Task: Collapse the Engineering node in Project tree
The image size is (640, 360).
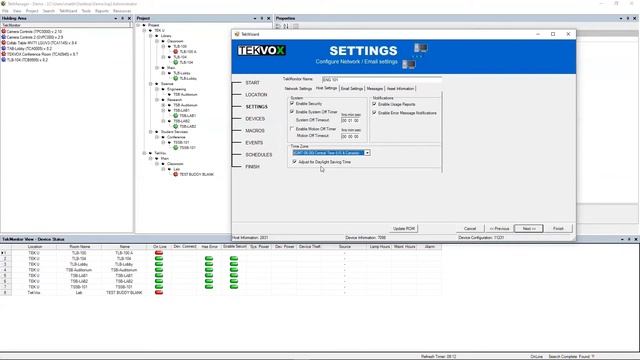Action: (x=157, y=89)
